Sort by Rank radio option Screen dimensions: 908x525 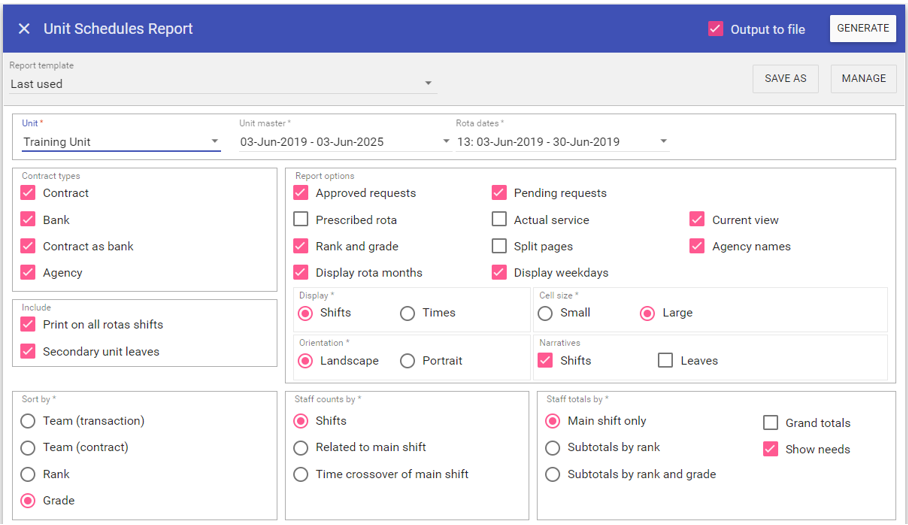point(28,474)
